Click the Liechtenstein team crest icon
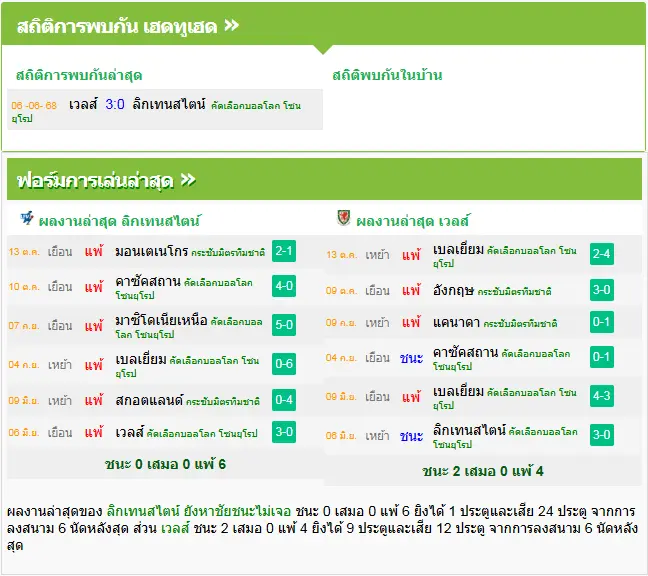 click(27, 218)
